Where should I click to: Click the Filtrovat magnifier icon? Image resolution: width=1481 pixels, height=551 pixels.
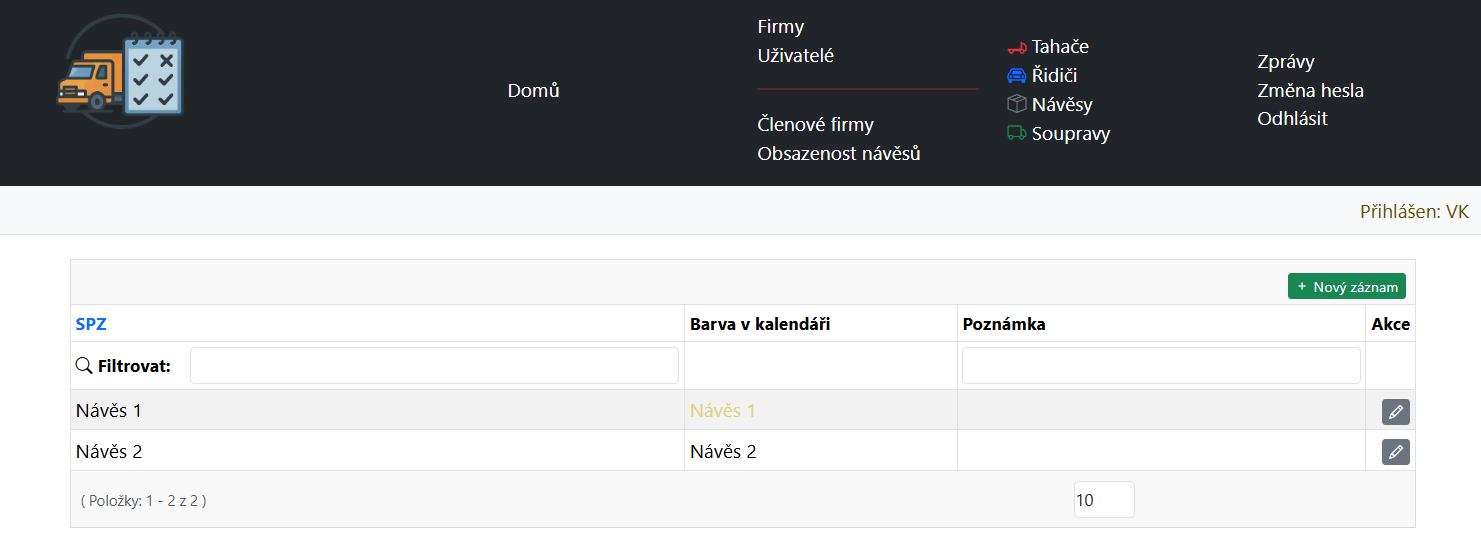(x=84, y=366)
